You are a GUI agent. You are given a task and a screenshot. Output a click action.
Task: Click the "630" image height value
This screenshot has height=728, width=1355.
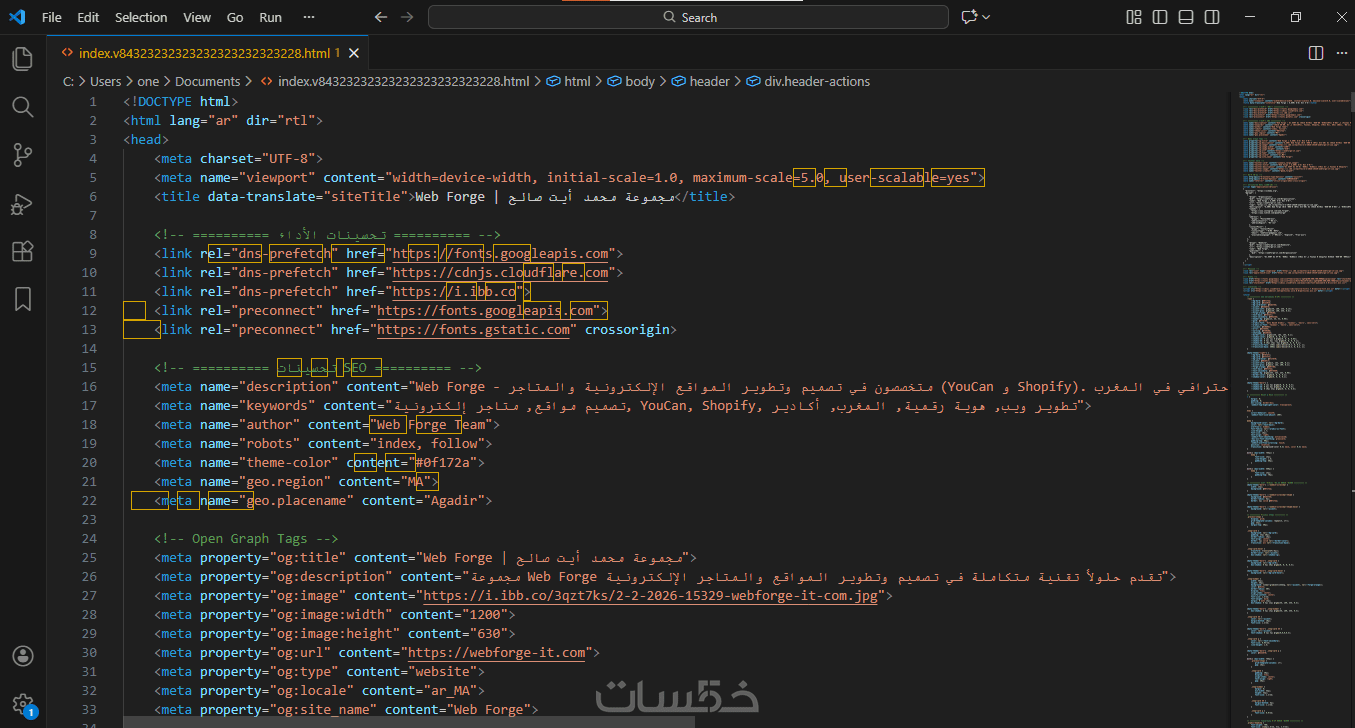click(x=488, y=634)
